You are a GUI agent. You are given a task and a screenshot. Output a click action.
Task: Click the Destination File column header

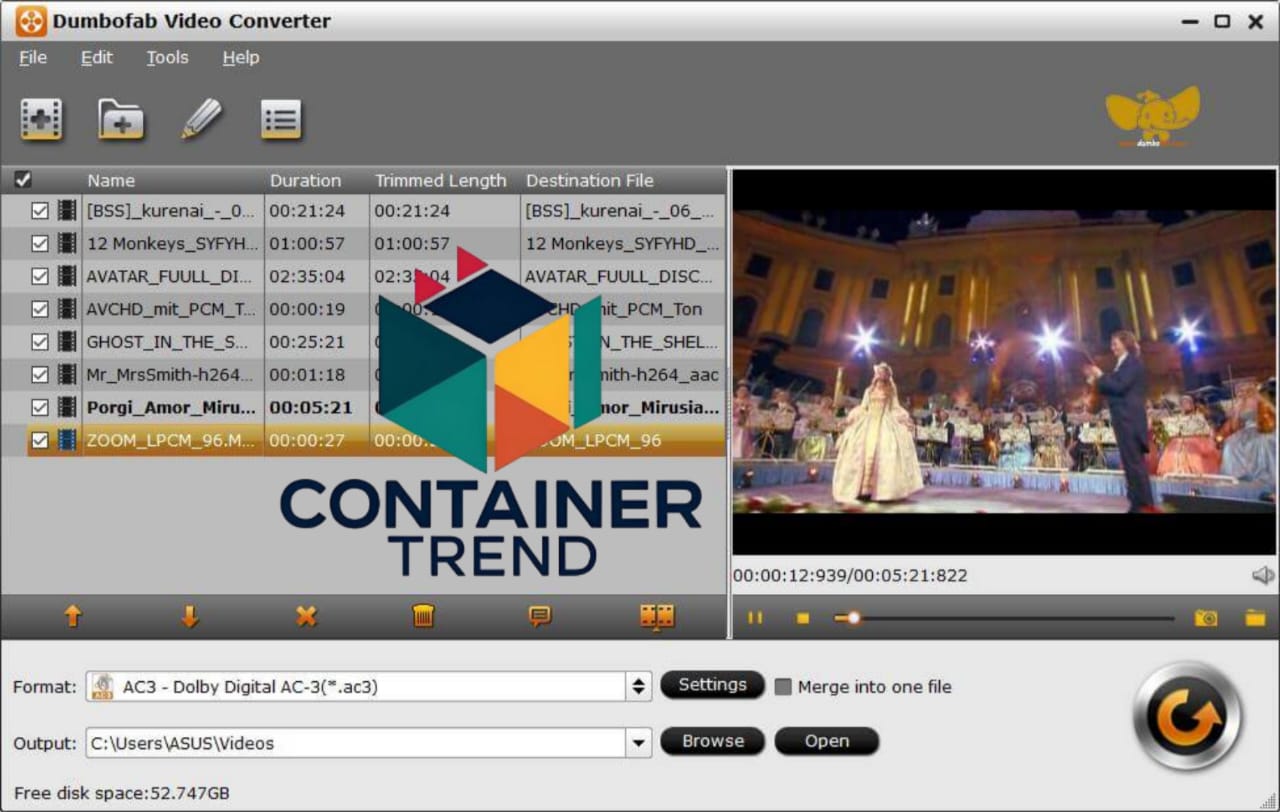(x=590, y=180)
